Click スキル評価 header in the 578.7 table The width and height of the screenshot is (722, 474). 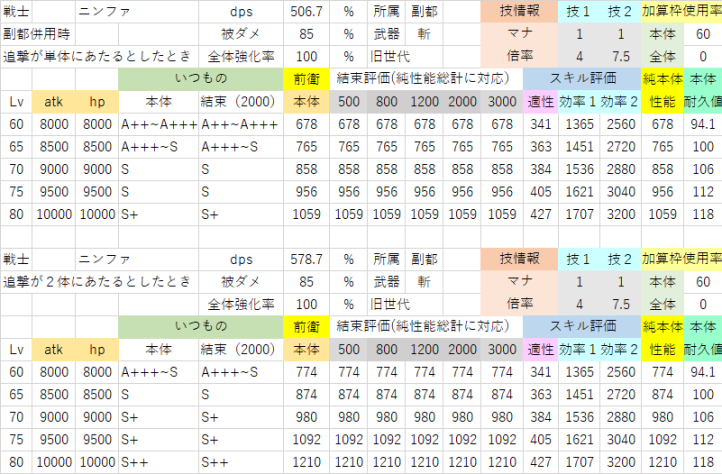pyautogui.click(x=582, y=327)
